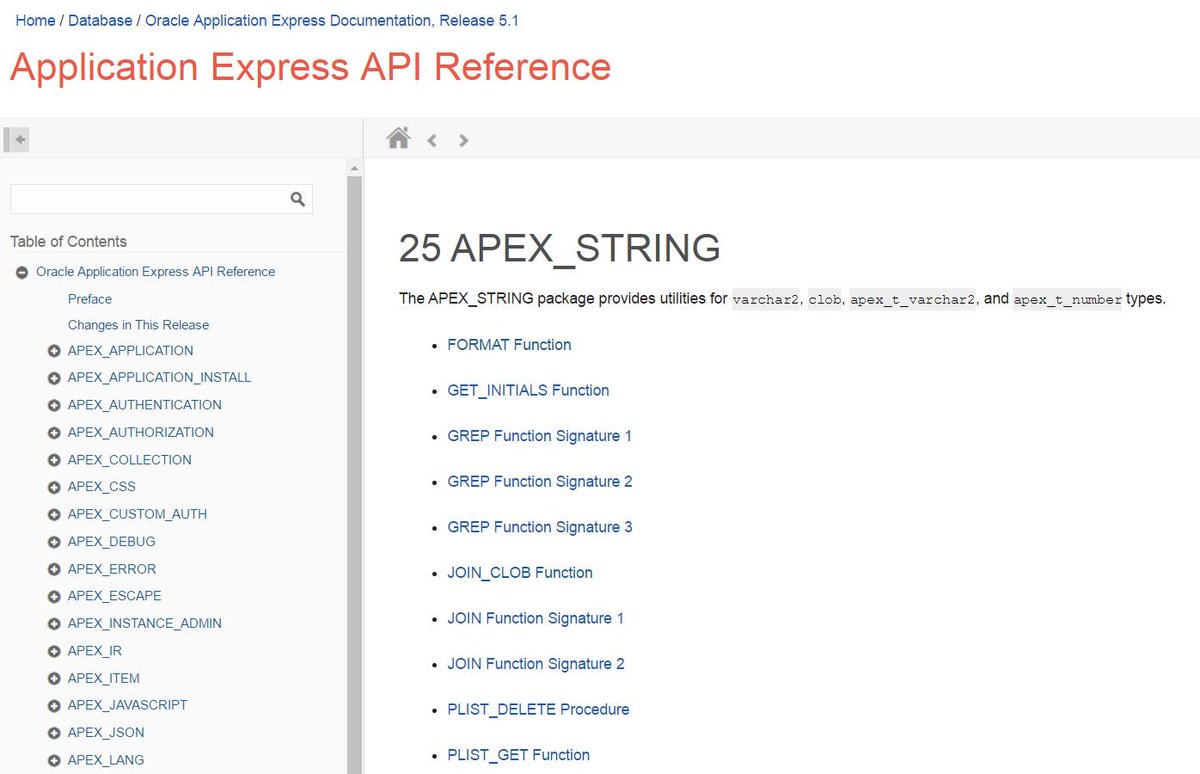
Task: Select APEX_ITEM in the contents tree
Action: coord(104,678)
